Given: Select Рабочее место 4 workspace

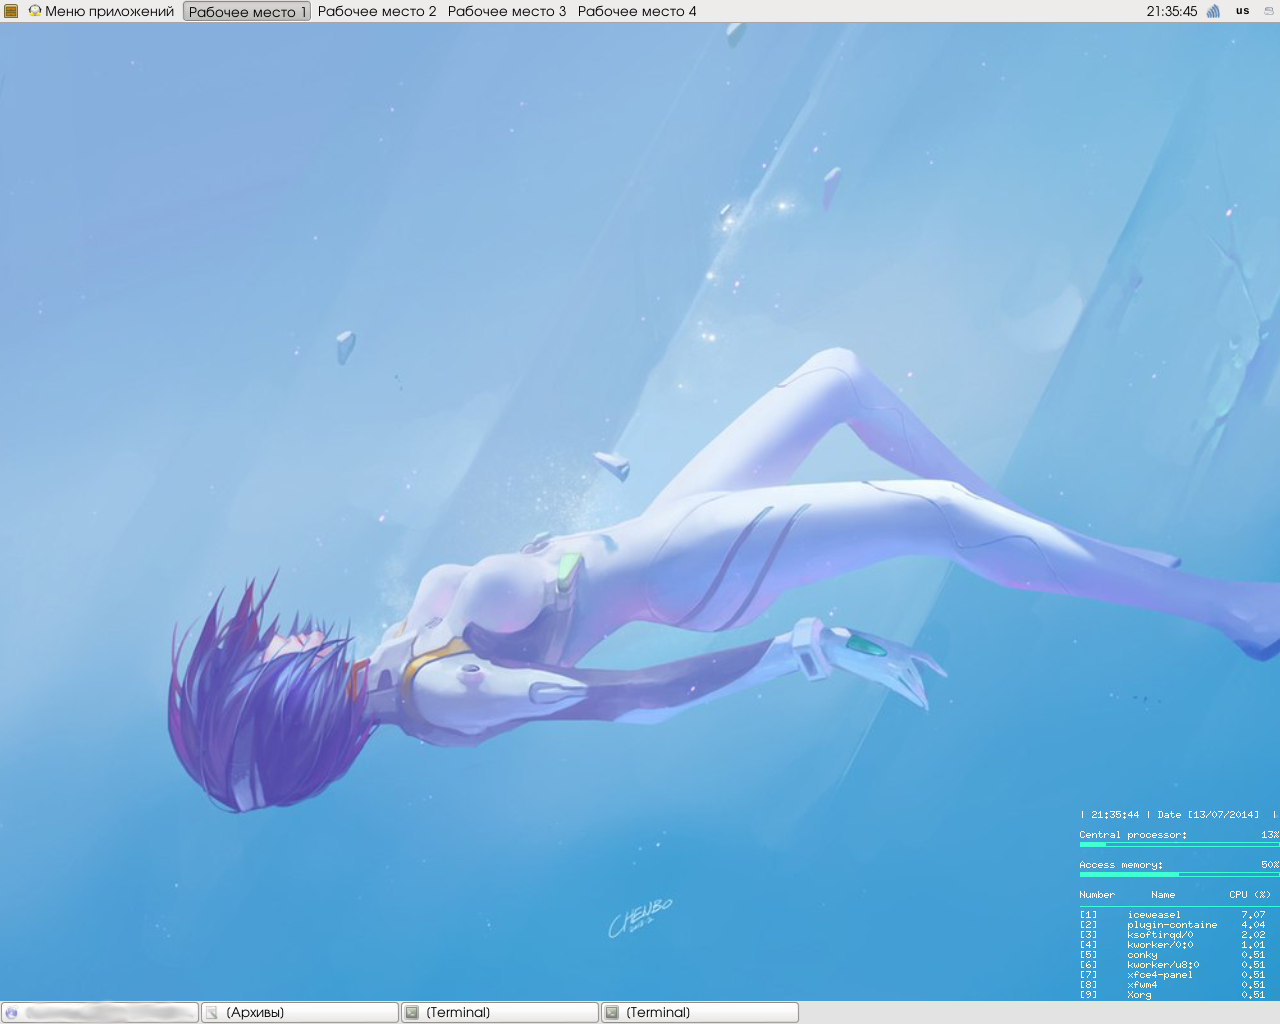Looking at the screenshot, I should coord(637,11).
